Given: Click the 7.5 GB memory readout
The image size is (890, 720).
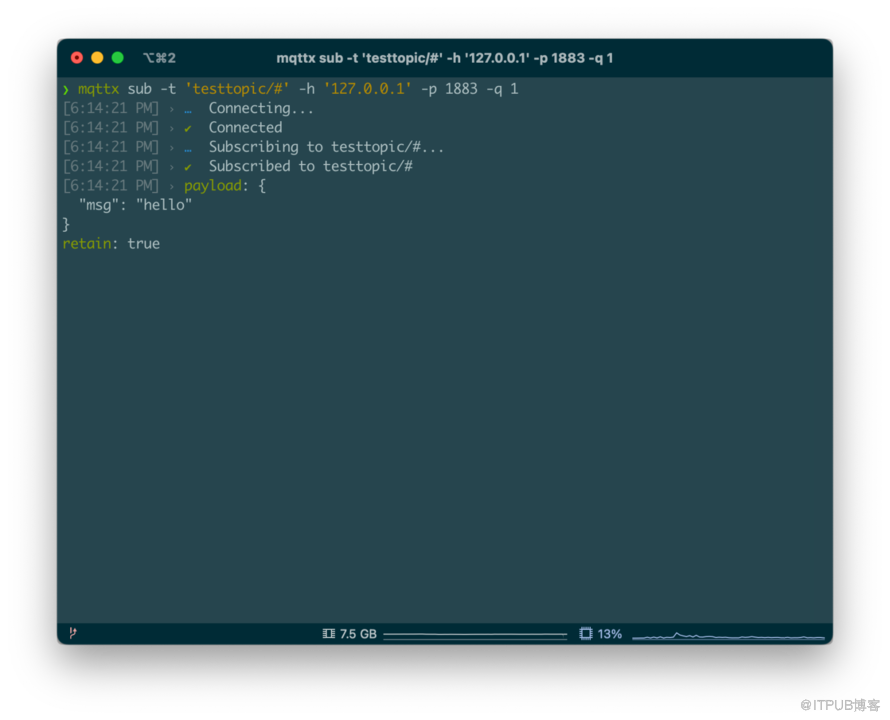Looking at the screenshot, I should 358,634.
